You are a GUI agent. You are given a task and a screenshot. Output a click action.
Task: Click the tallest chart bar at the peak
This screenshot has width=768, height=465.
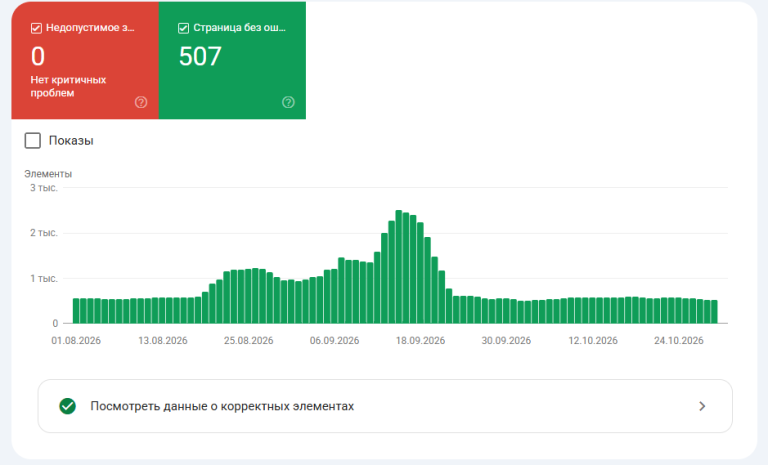[x=399, y=267]
